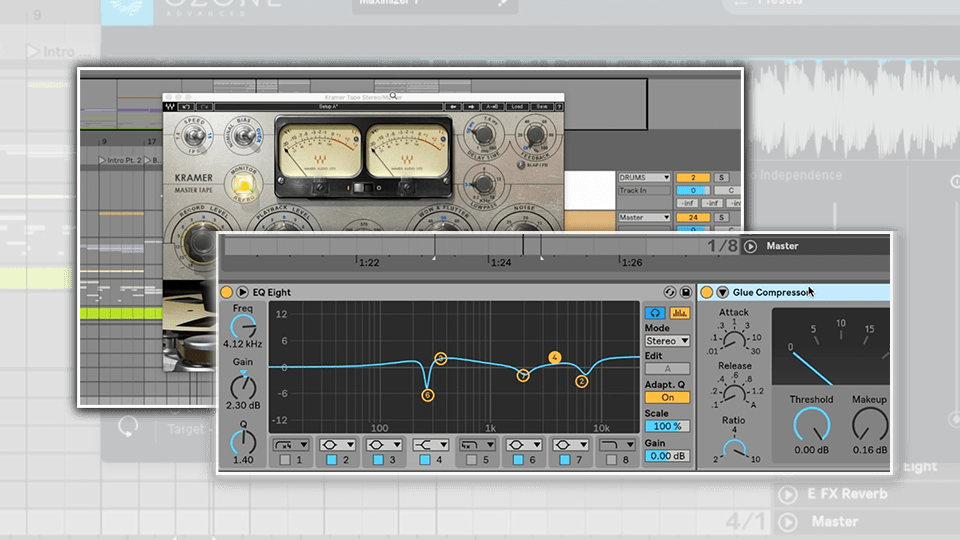The image size is (960, 540).
Task: Click the Glue Compressor Release knob
Action: point(734,392)
